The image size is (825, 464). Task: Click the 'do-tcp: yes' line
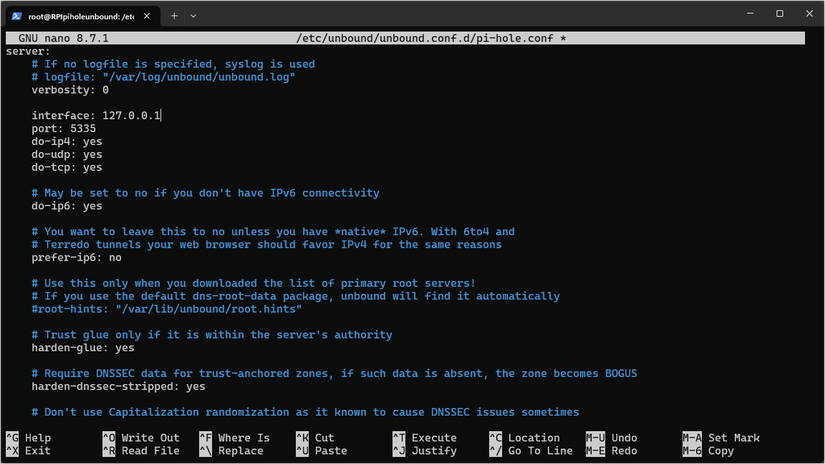pyautogui.click(x=67, y=167)
